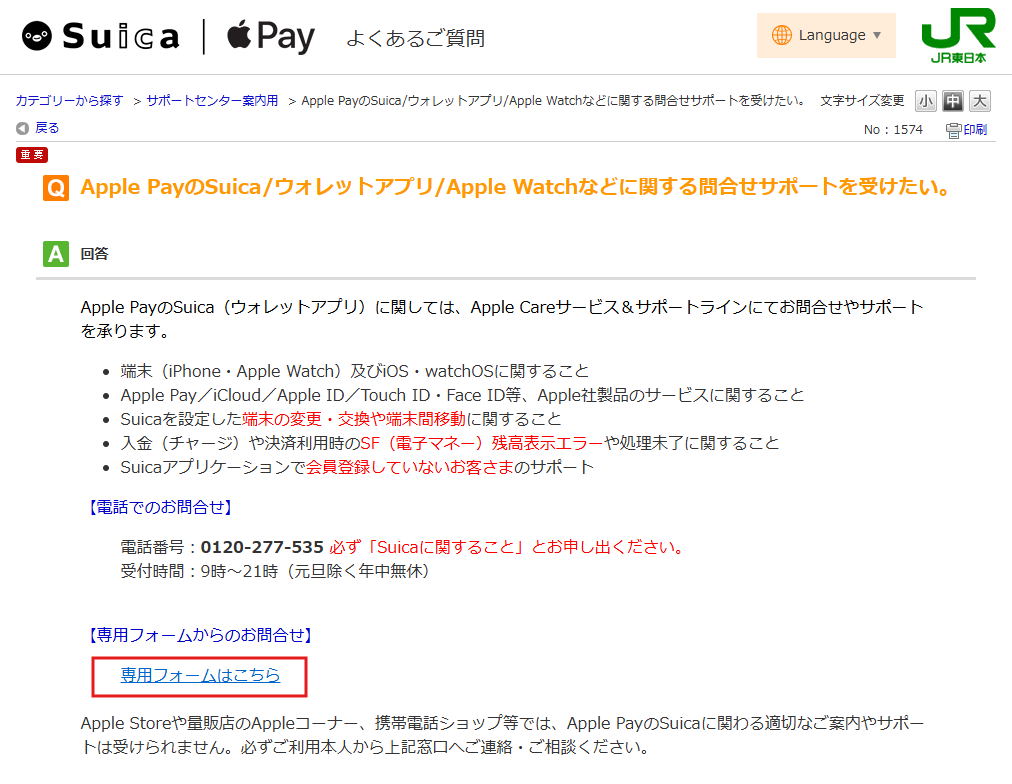Open the JR East logo link
1012x784 pixels.
[x=958, y=35]
